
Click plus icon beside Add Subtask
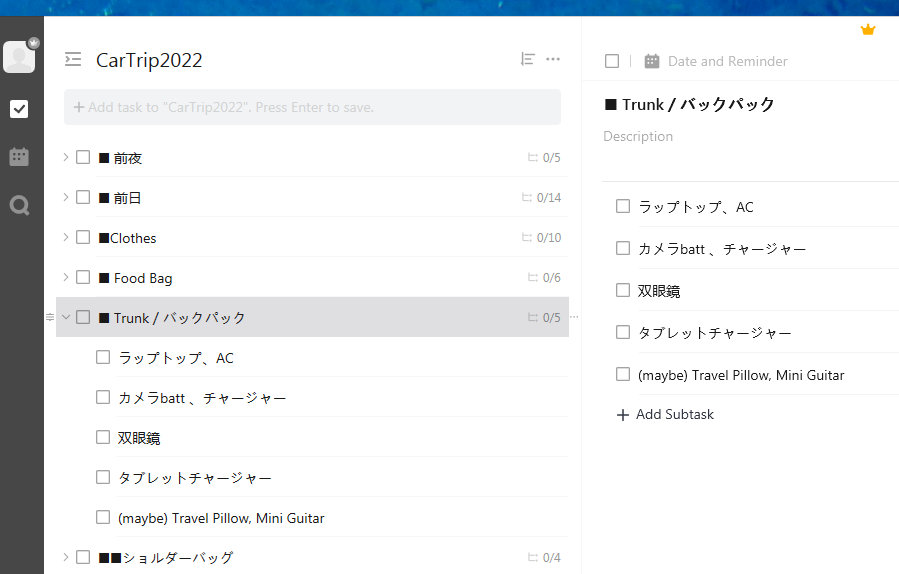coord(623,415)
